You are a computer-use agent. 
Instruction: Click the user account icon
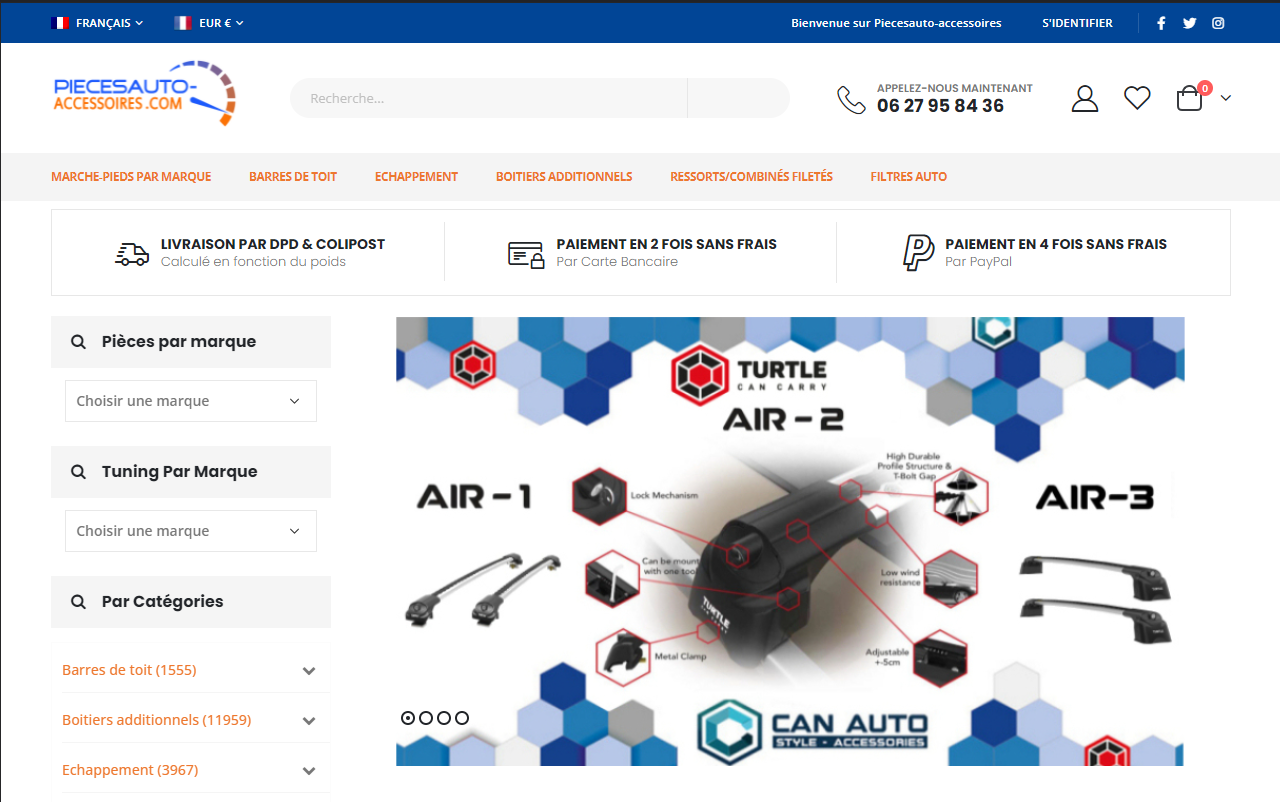click(x=1085, y=98)
